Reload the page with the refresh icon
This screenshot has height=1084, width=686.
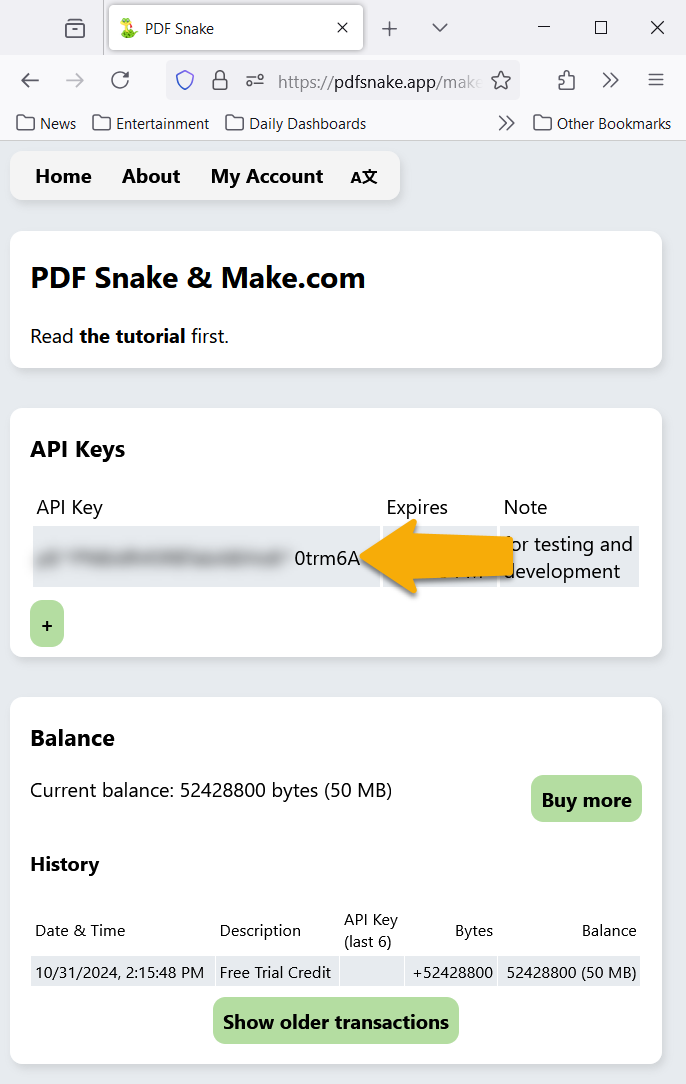(120, 80)
